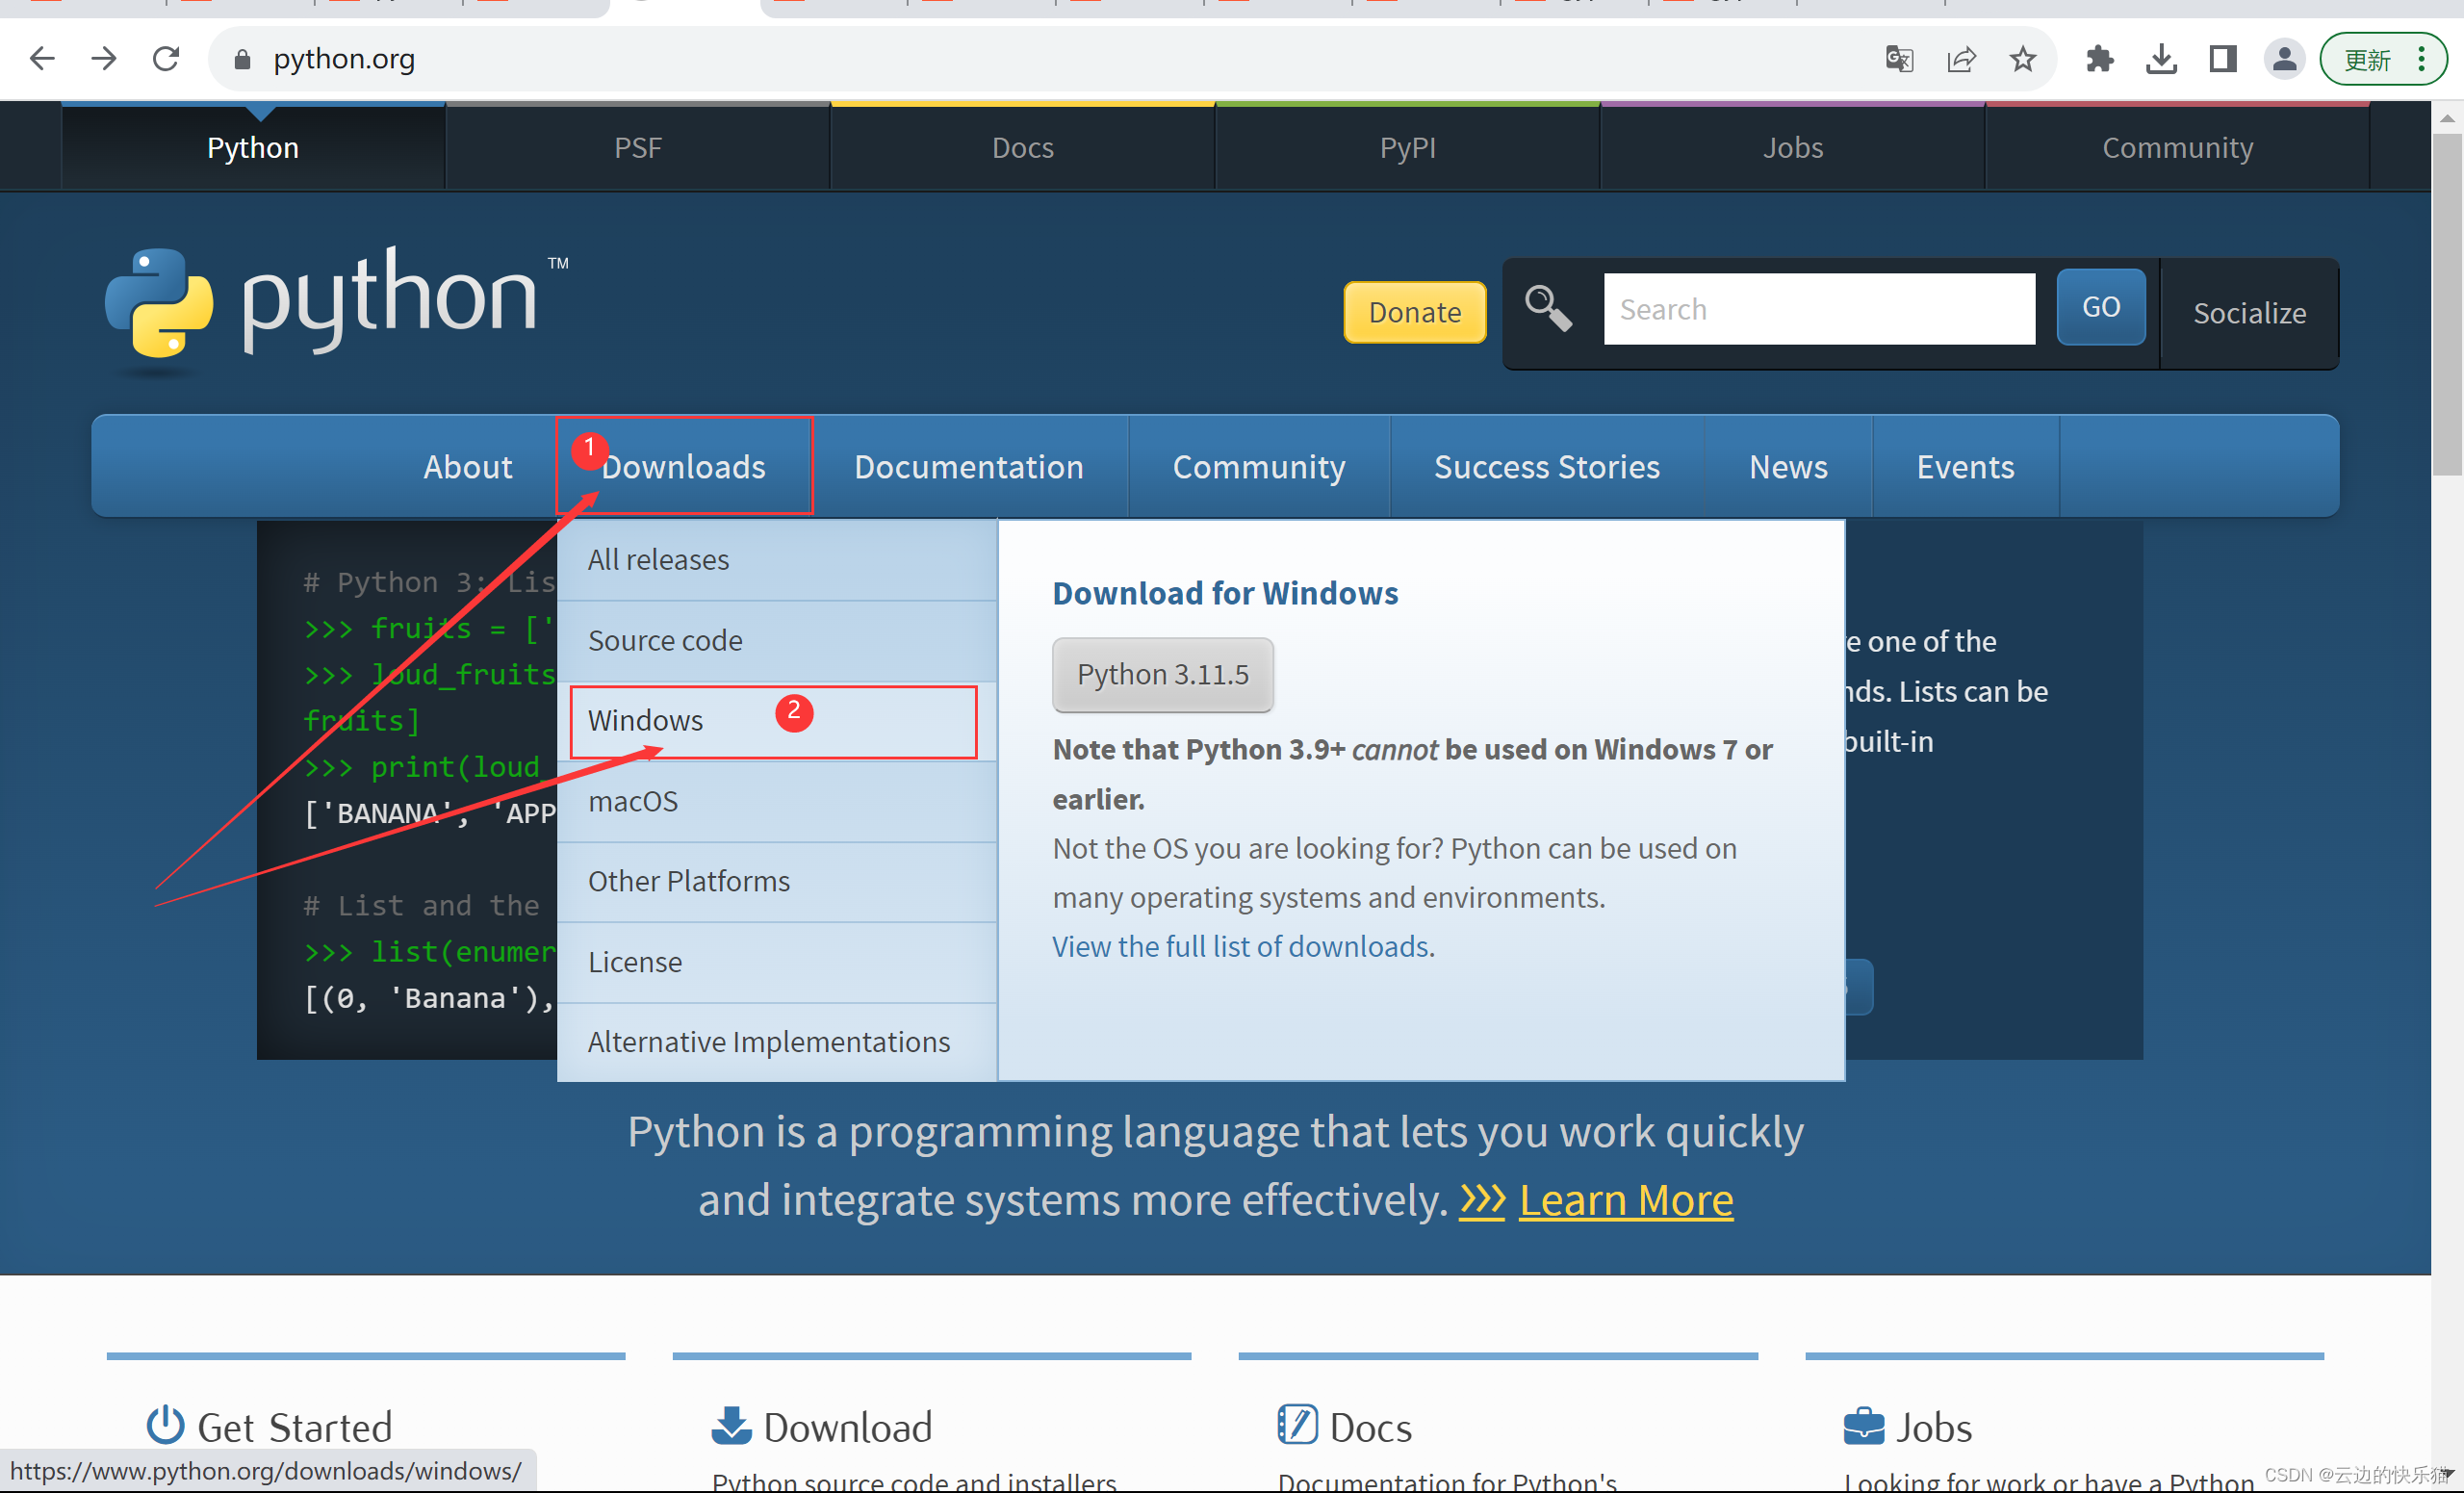Open browser downloads tray icon
This screenshot has width=2464, height=1493.
coord(2161,60)
